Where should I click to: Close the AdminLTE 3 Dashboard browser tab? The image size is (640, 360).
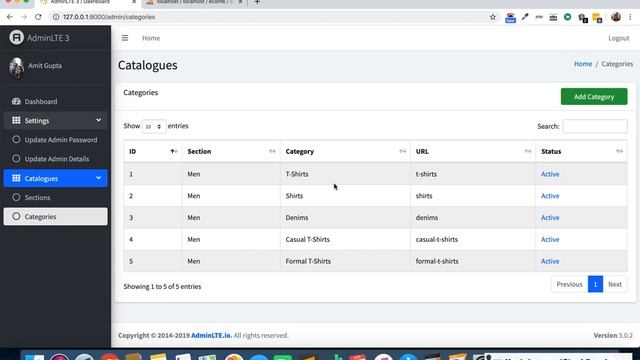[134, 2]
